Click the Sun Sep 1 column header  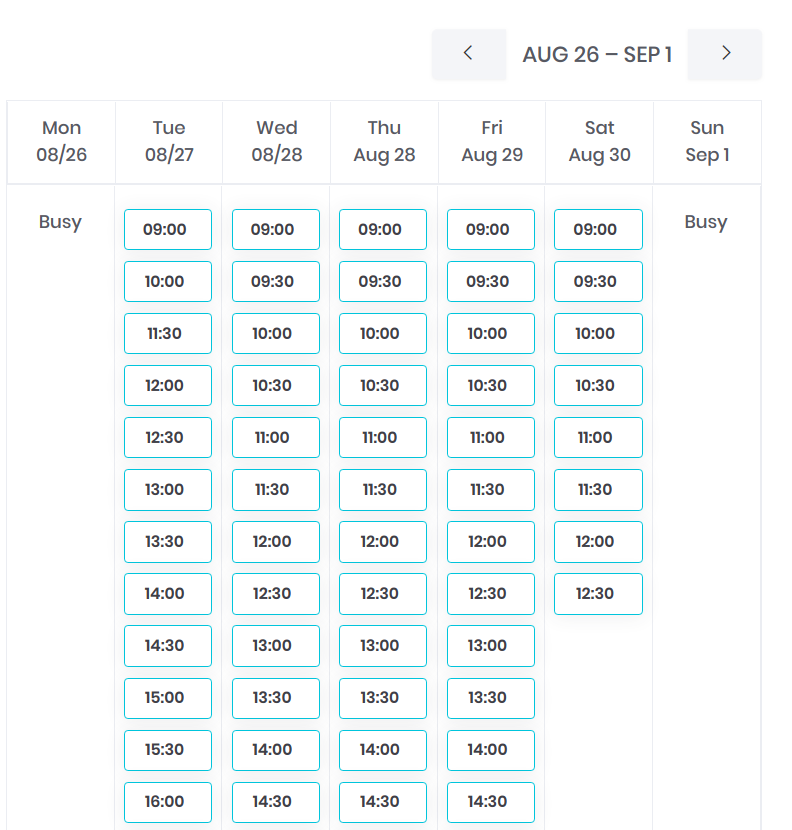[x=707, y=142]
